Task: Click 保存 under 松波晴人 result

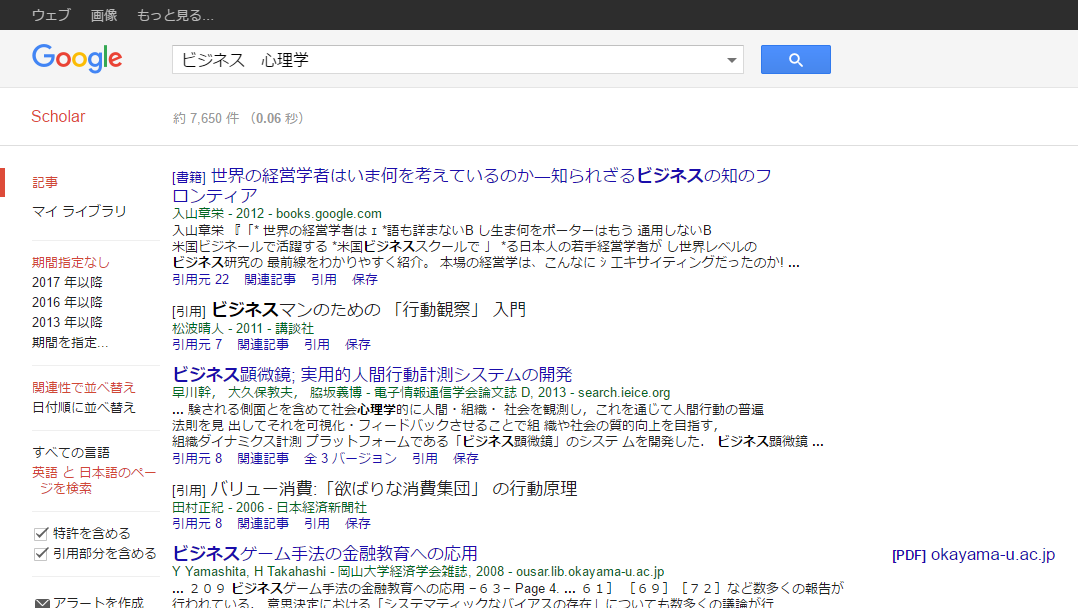Action: pyautogui.click(x=358, y=344)
